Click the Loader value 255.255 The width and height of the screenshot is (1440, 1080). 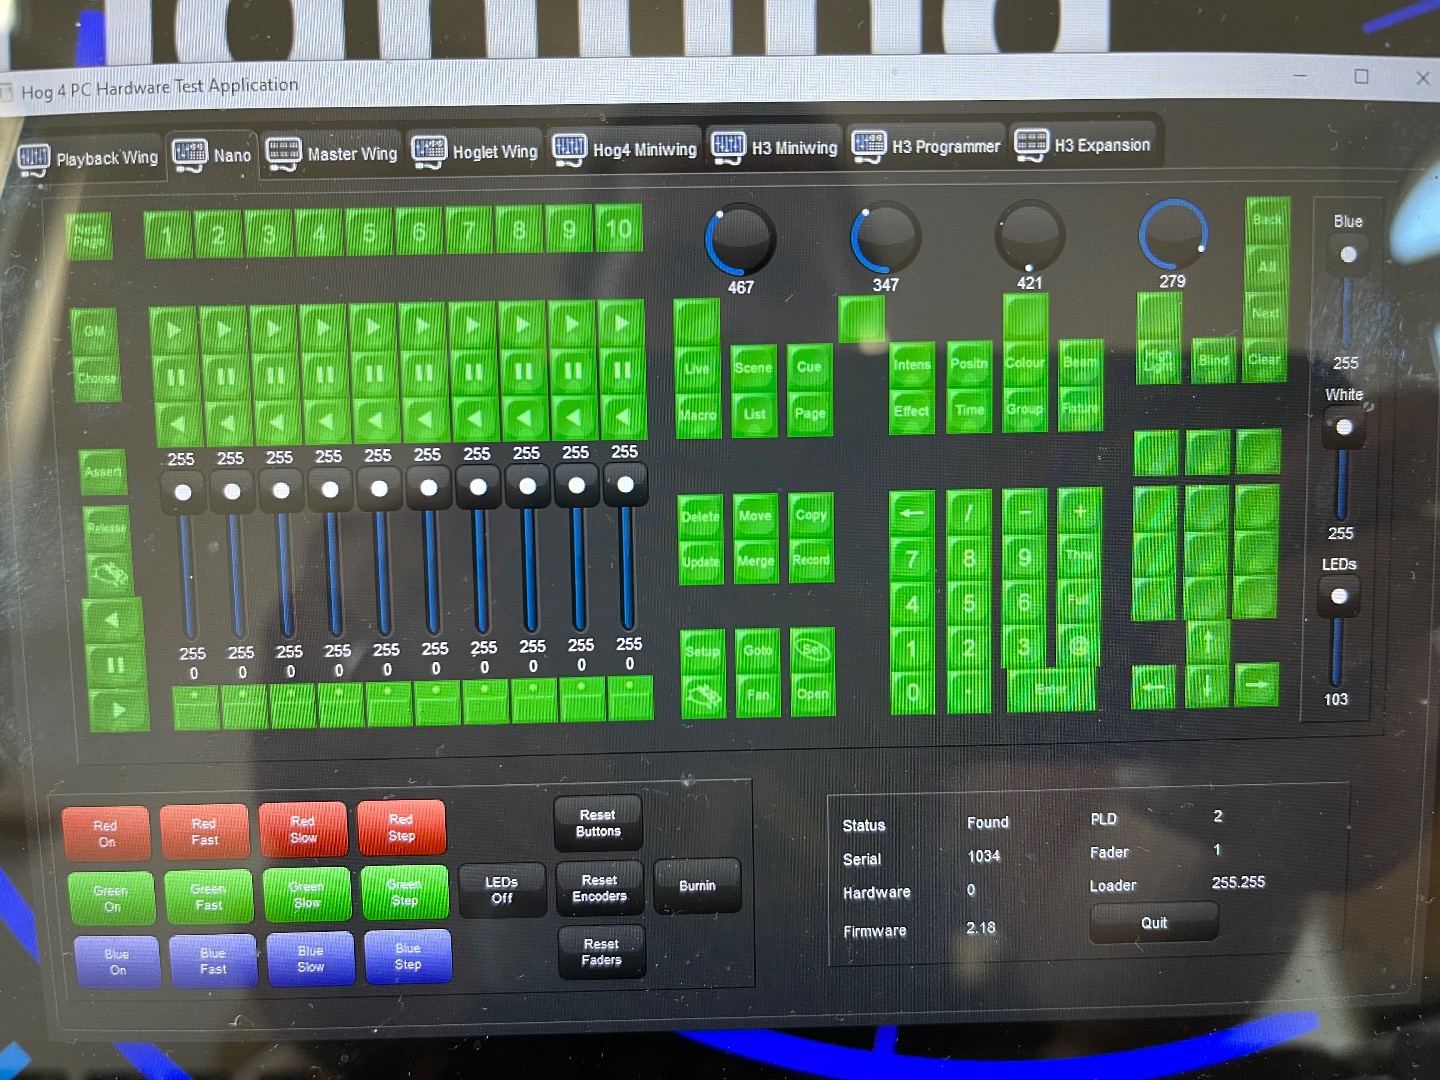[x=1238, y=882]
